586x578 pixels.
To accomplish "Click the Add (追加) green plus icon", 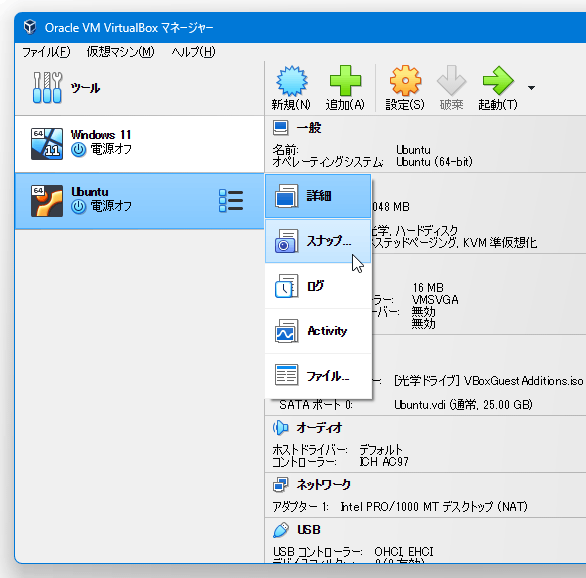I will pos(345,81).
